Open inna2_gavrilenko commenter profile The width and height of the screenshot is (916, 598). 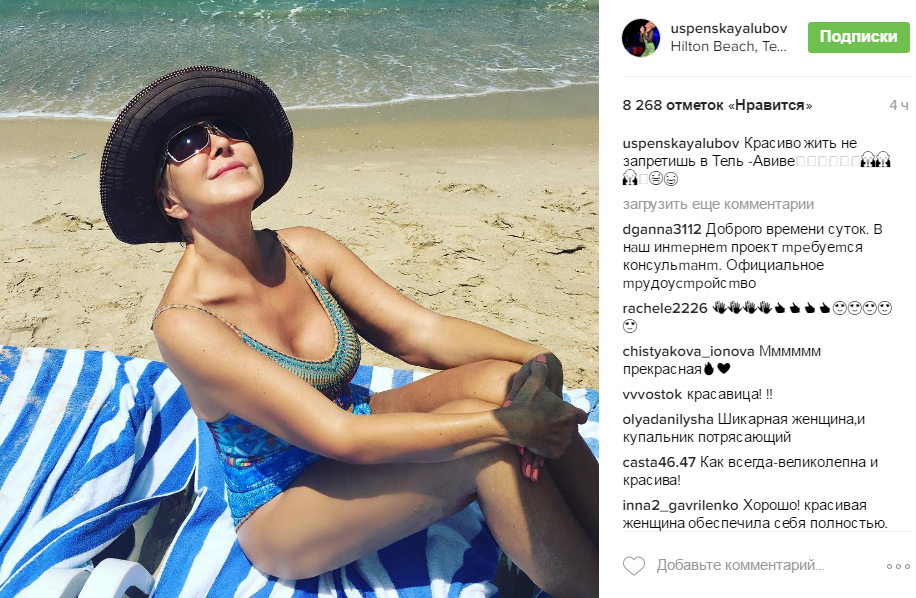pos(681,505)
